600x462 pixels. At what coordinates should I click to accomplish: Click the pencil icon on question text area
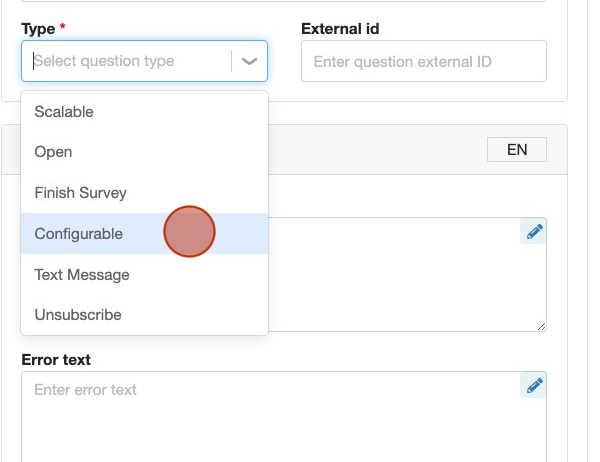tap(533, 231)
